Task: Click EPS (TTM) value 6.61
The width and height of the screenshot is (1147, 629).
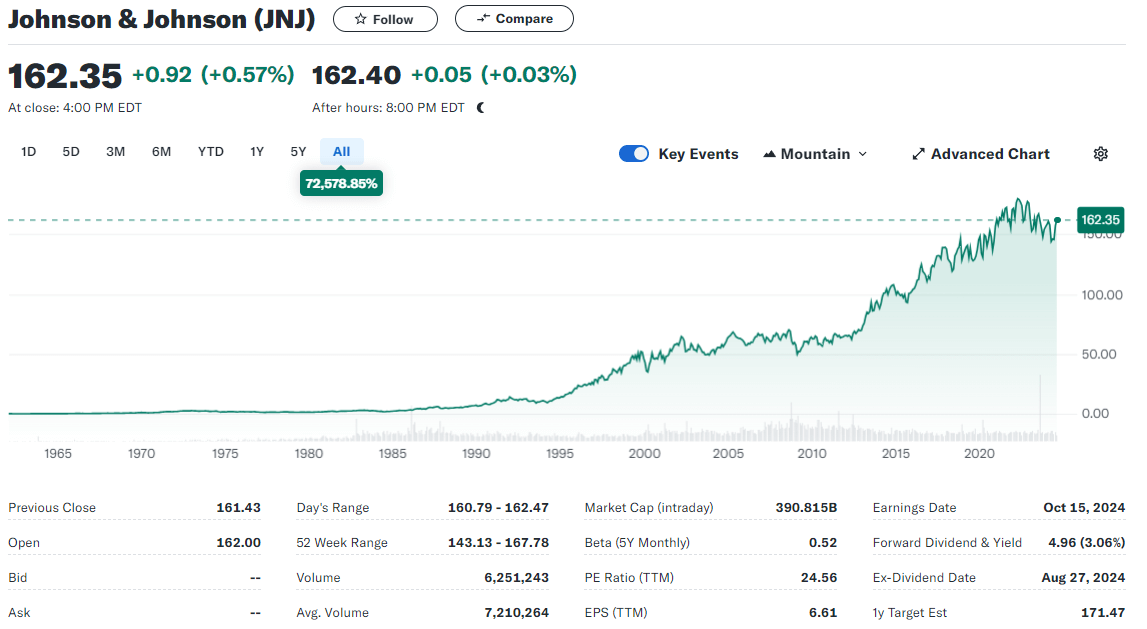Action: (x=823, y=613)
